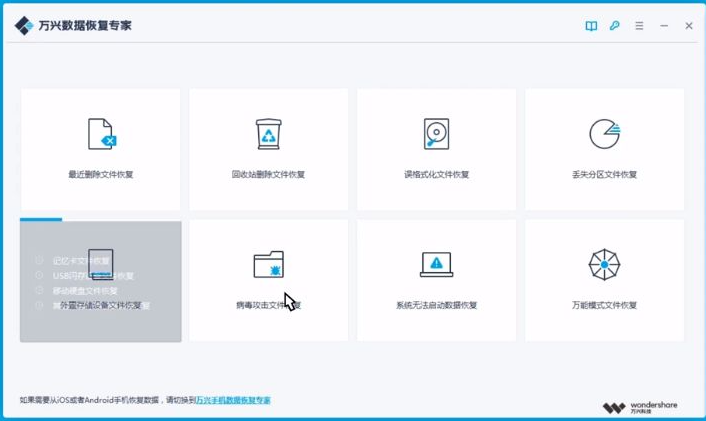Choose the 系统无法启动数据恢复 label
Image resolution: width=706 pixels, height=421 pixels.
436,305
